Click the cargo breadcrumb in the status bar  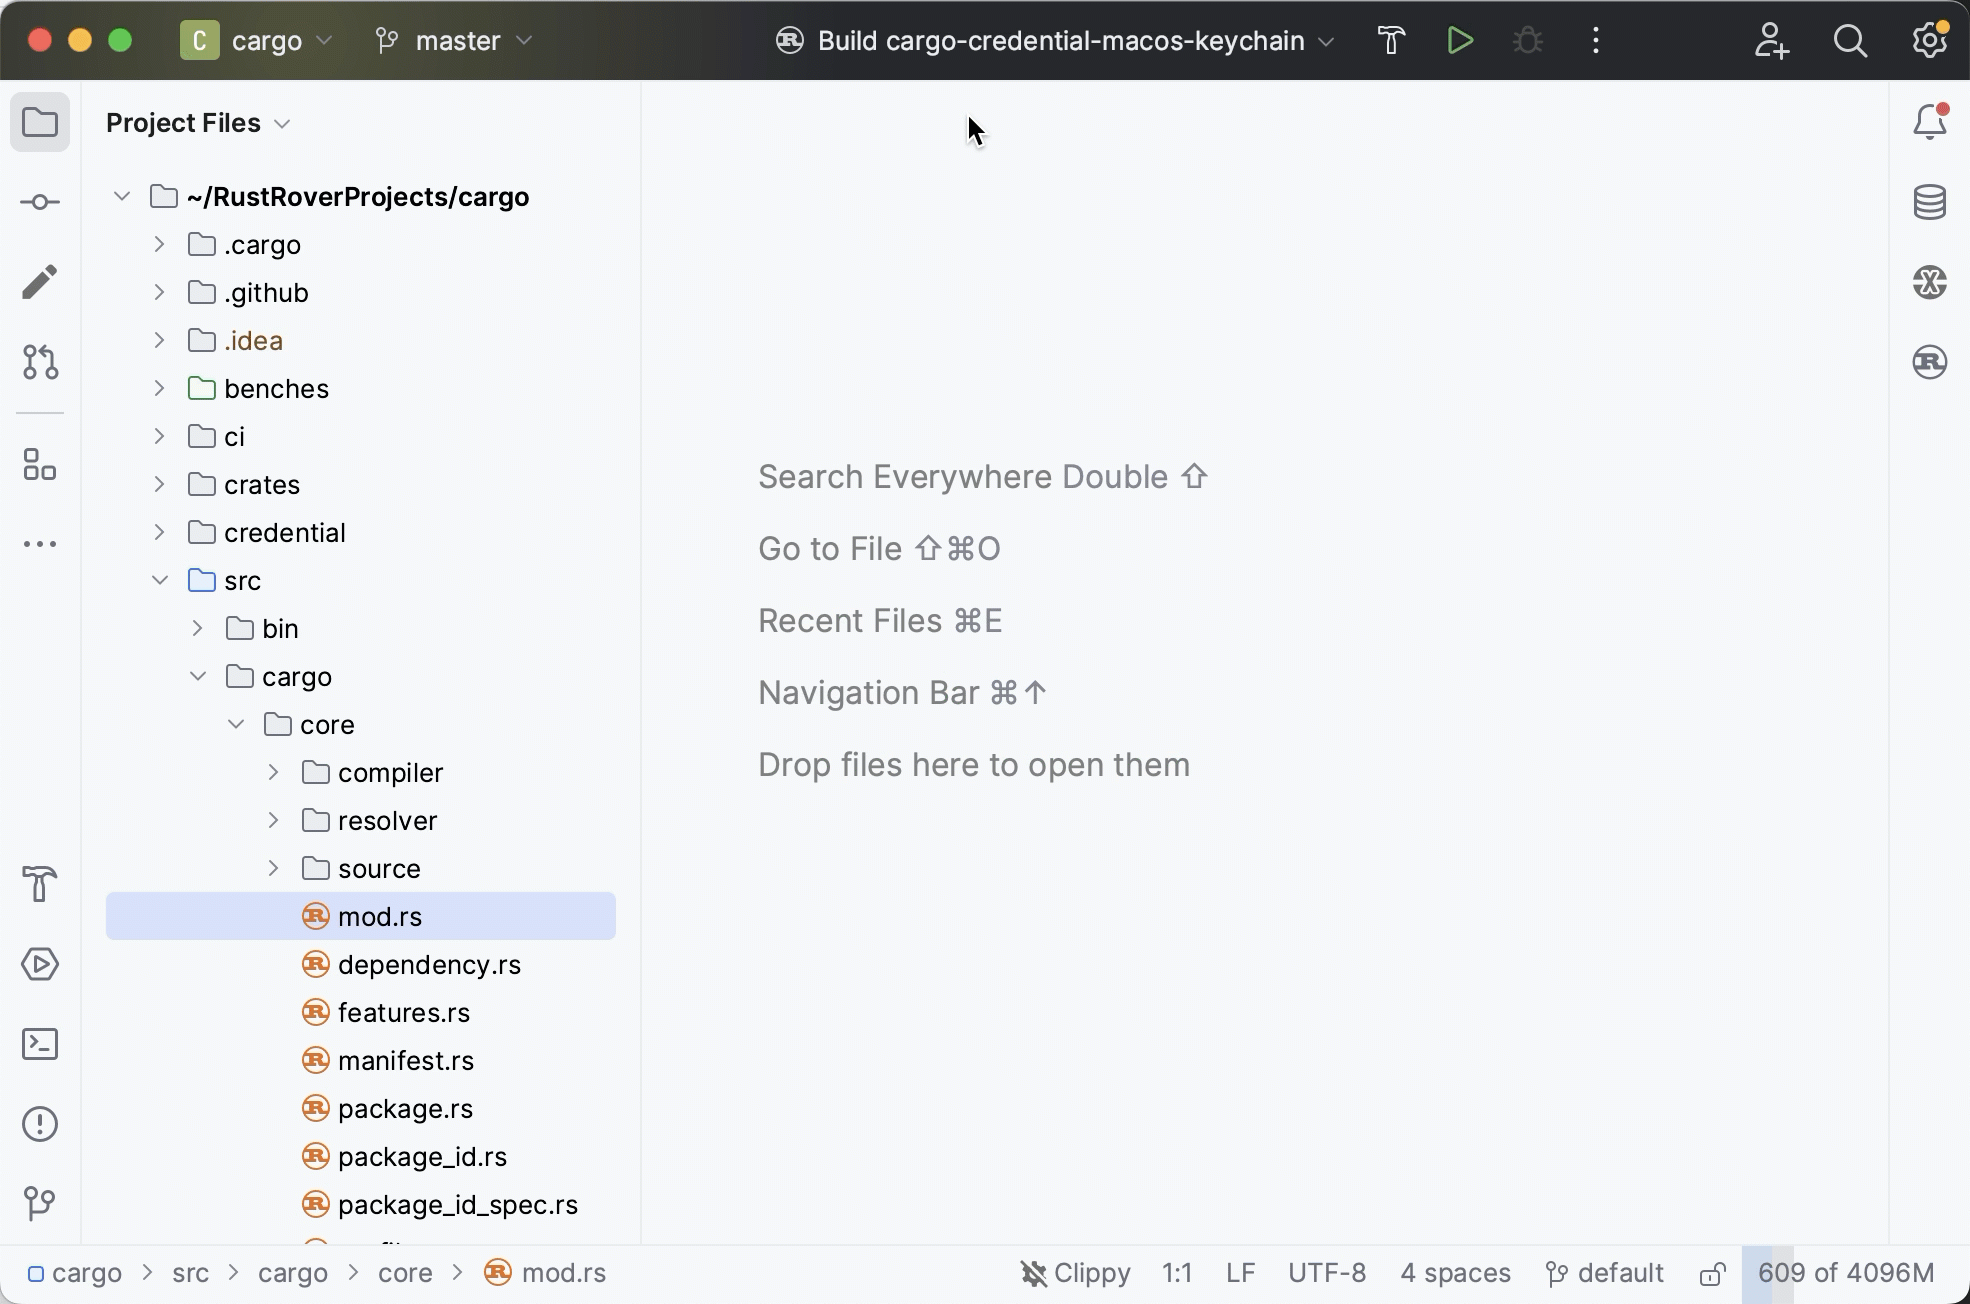85,1273
